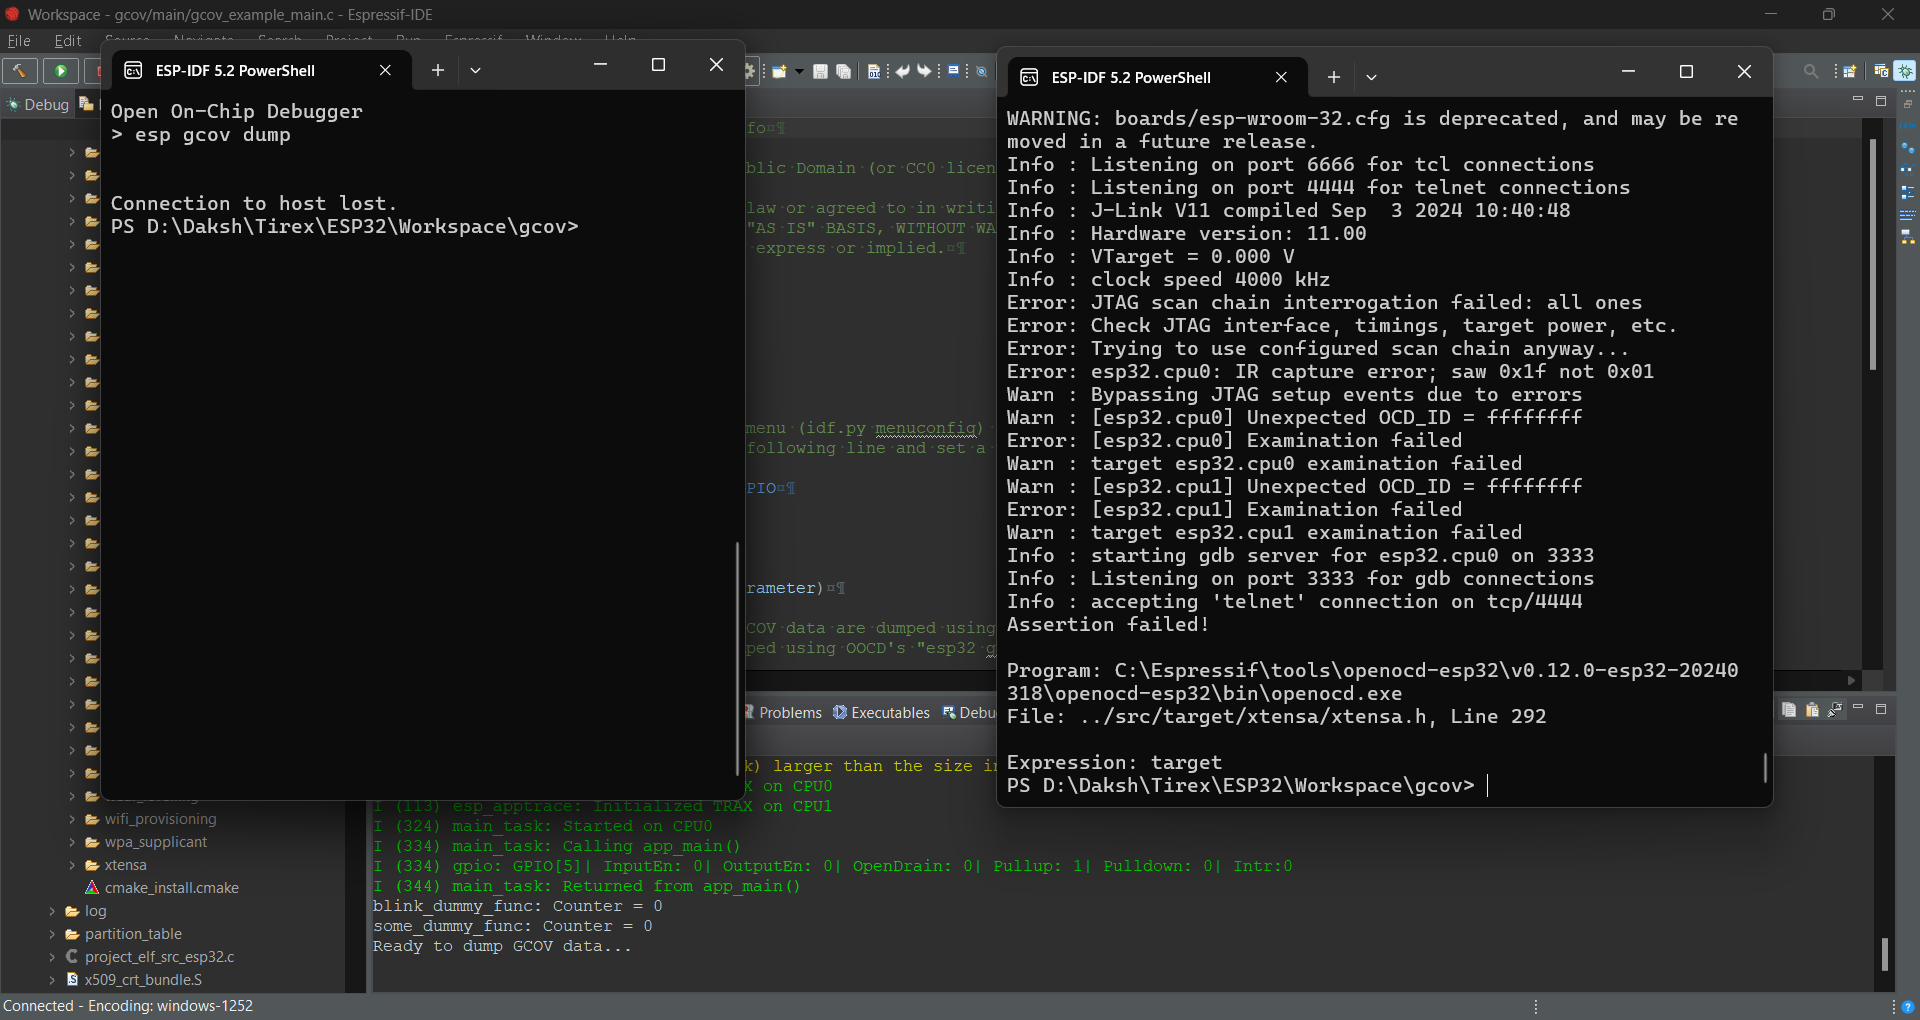The image size is (1920, 1020).
Task: Click the back navigation arrow icon
Action: pyautogui.click(x=903, y=71)
